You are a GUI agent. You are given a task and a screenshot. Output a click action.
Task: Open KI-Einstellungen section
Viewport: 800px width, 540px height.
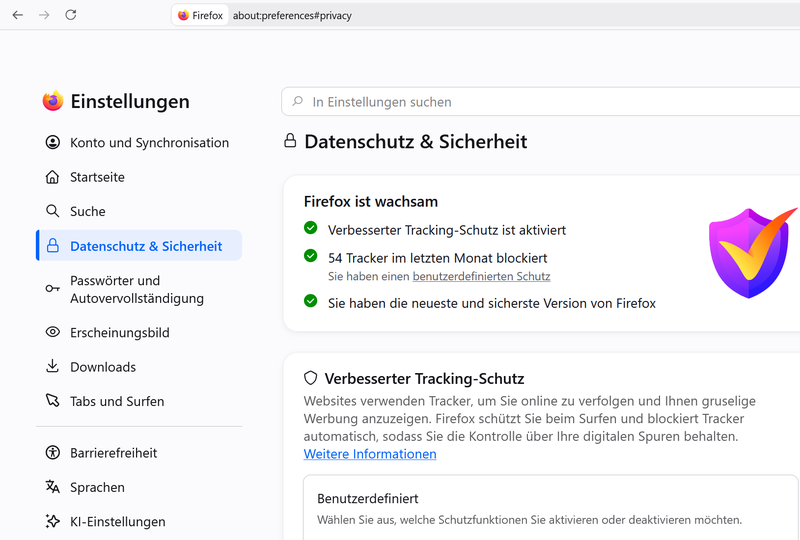[139, 522]
